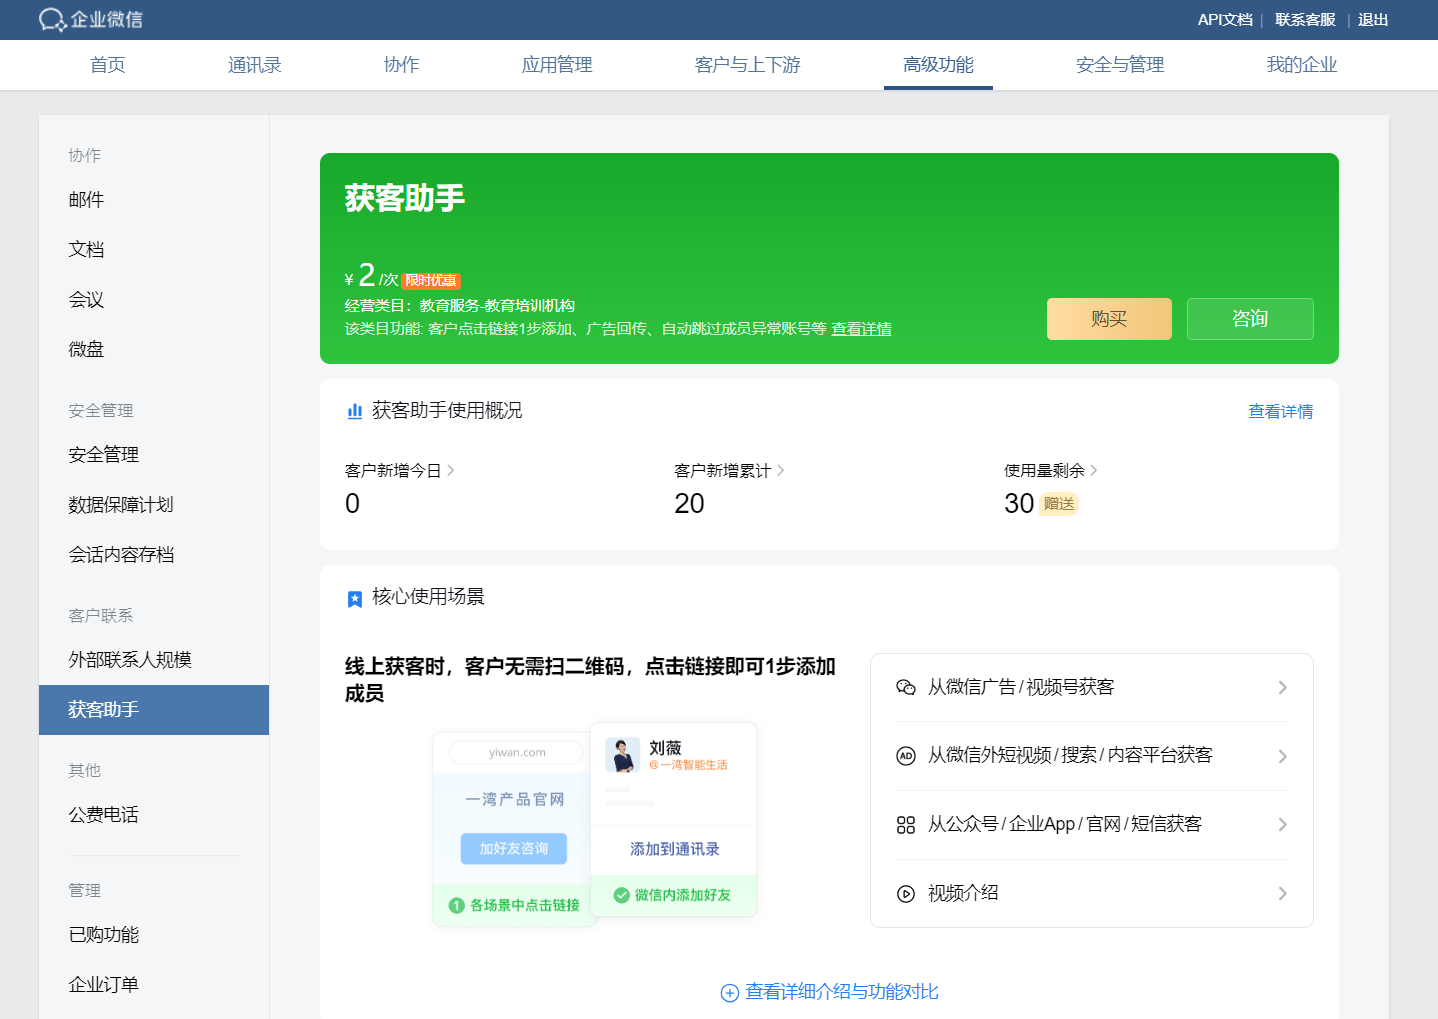Expand 使用量剩余 chevron
The width and height of the screenshot is (1438, 1019).
[1094, 470]
